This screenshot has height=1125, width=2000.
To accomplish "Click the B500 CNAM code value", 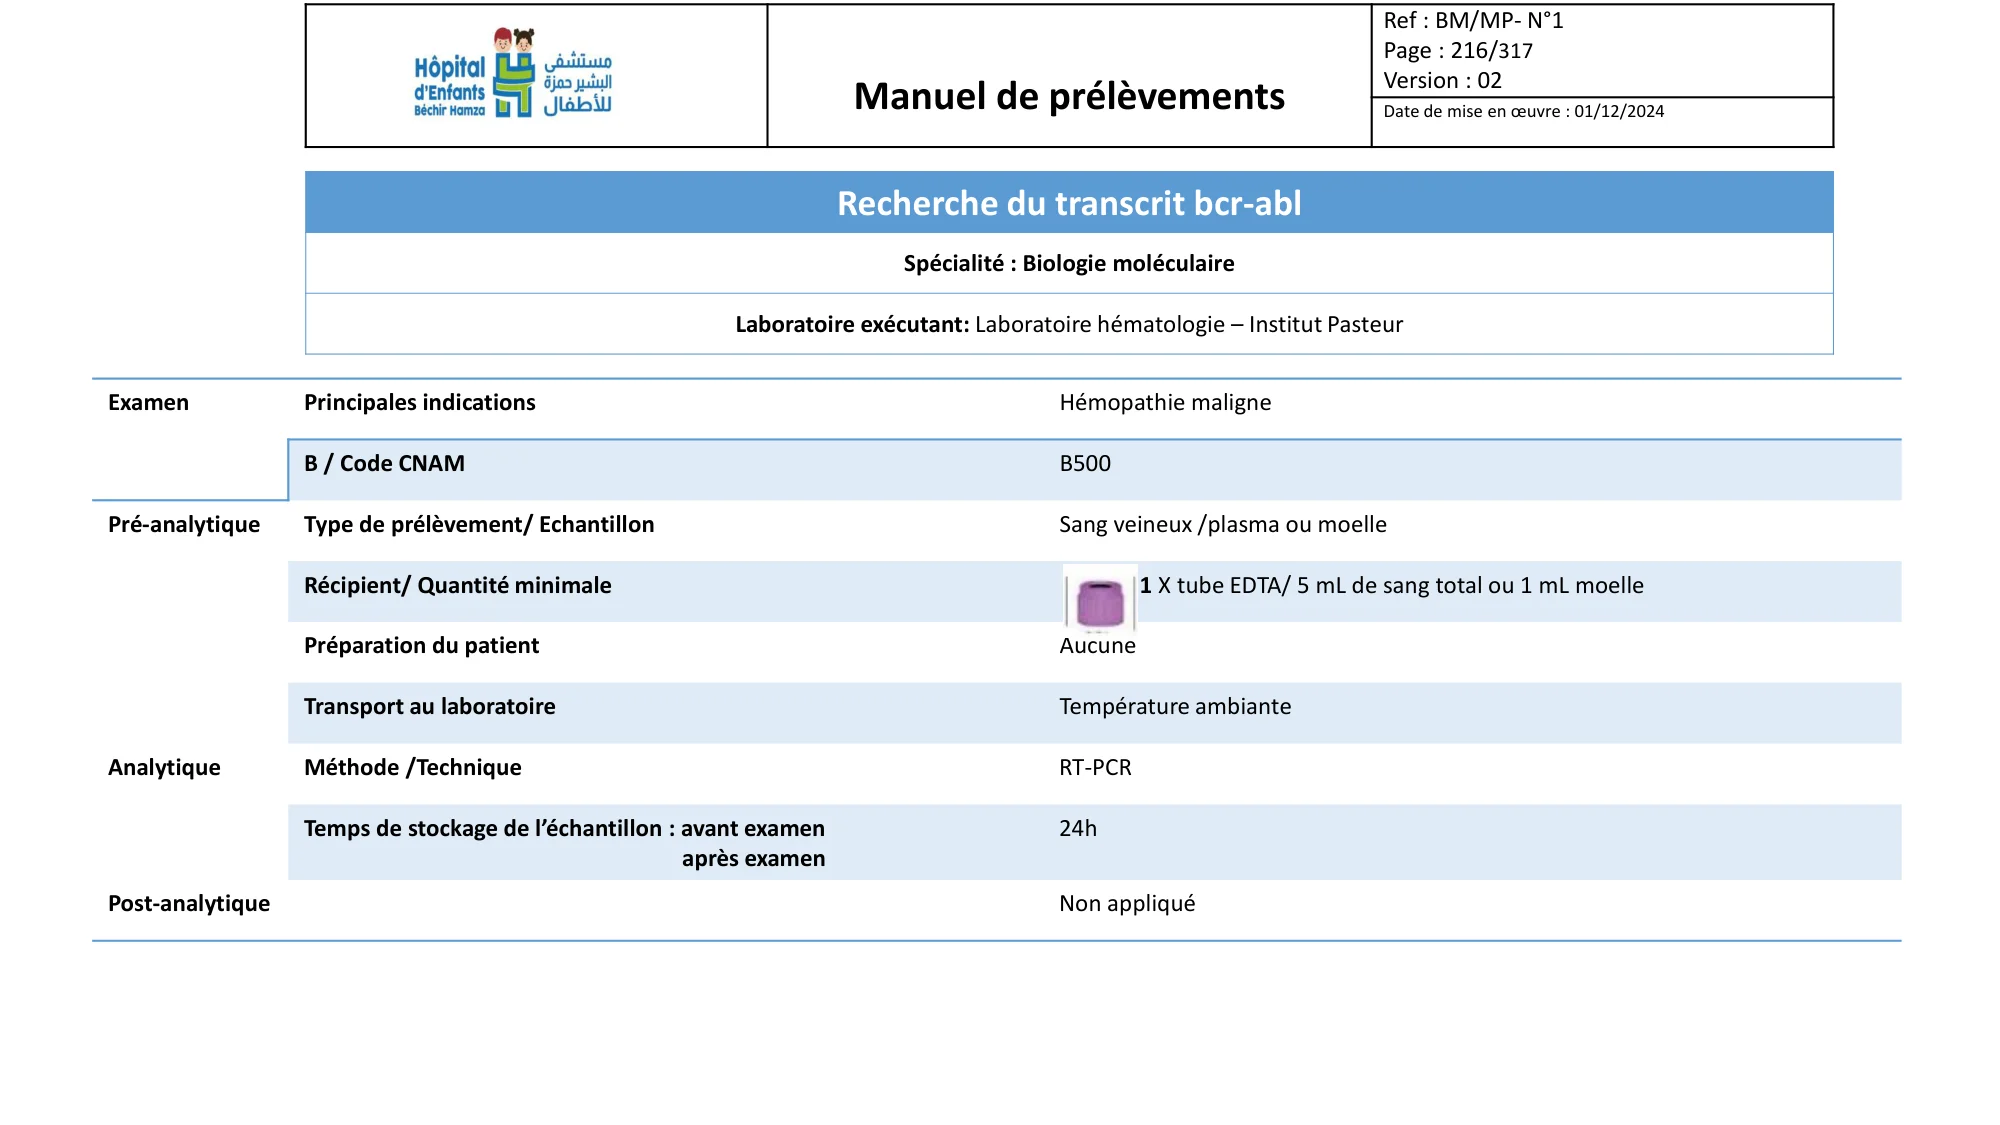I will click(1085, 463).
